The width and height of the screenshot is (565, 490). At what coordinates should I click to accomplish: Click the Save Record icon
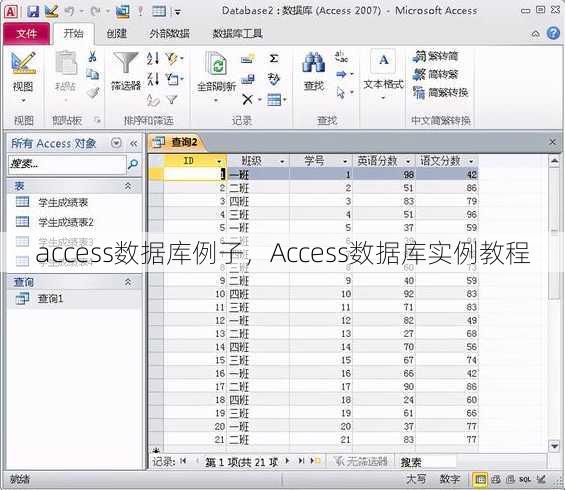248,79
